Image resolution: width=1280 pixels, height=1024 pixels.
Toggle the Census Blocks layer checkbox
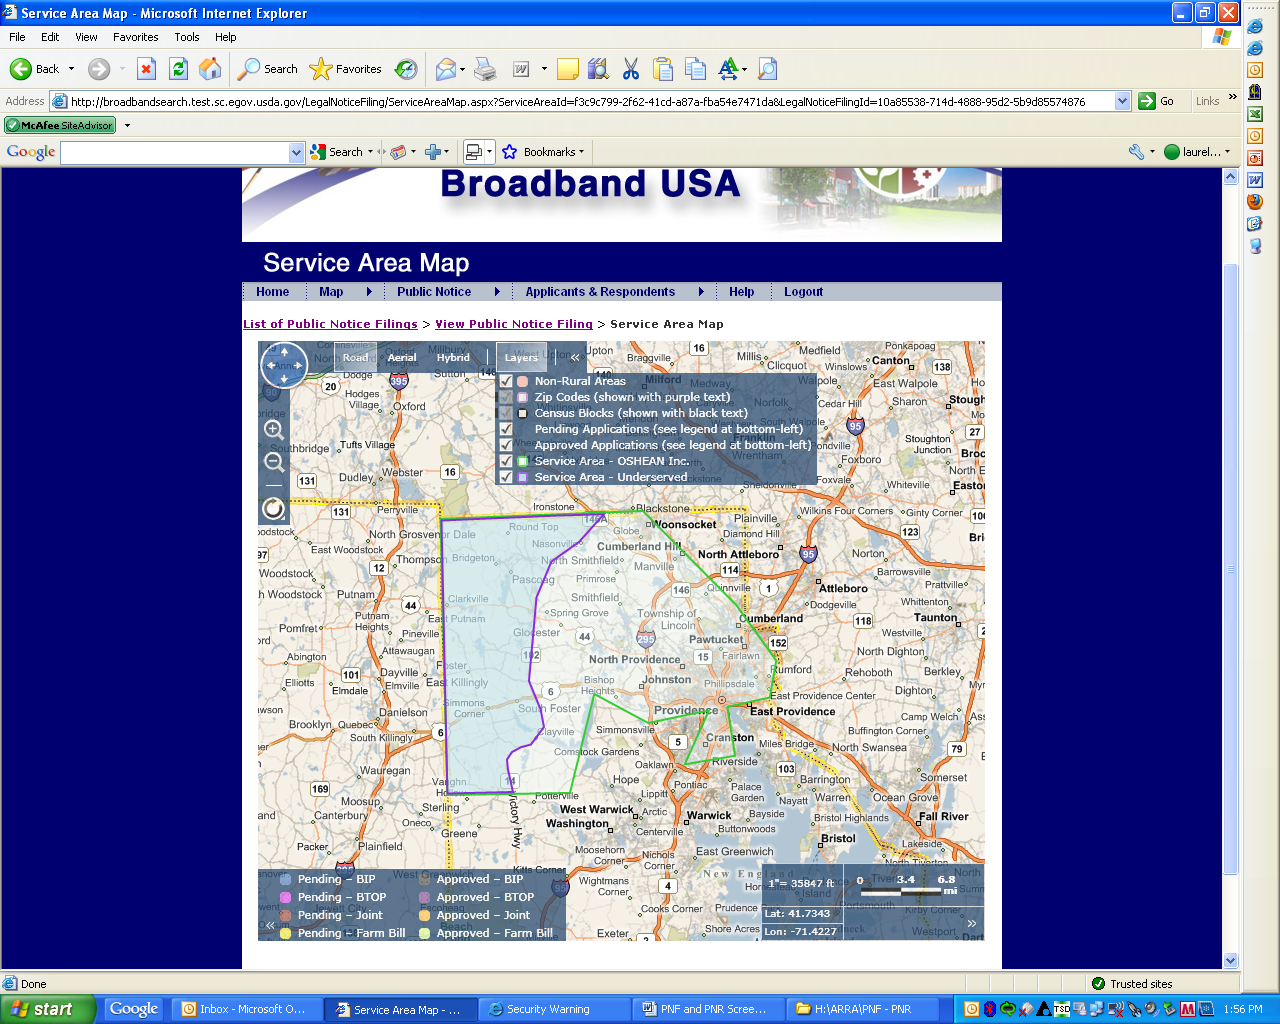506,413
